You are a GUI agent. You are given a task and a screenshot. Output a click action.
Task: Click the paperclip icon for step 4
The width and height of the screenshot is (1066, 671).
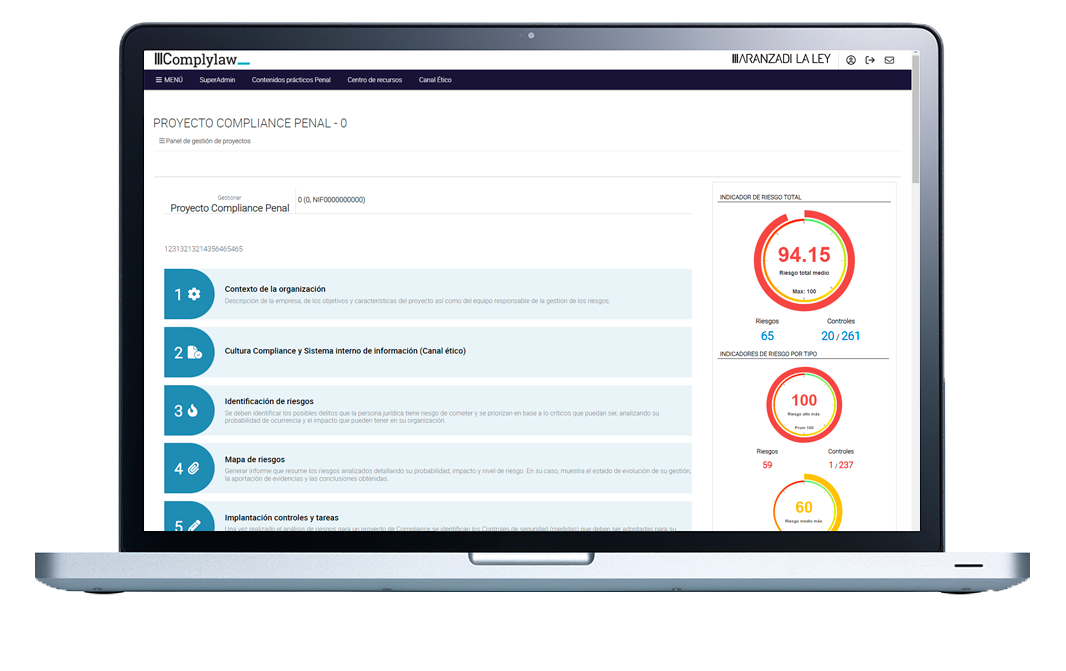(194, 468)
